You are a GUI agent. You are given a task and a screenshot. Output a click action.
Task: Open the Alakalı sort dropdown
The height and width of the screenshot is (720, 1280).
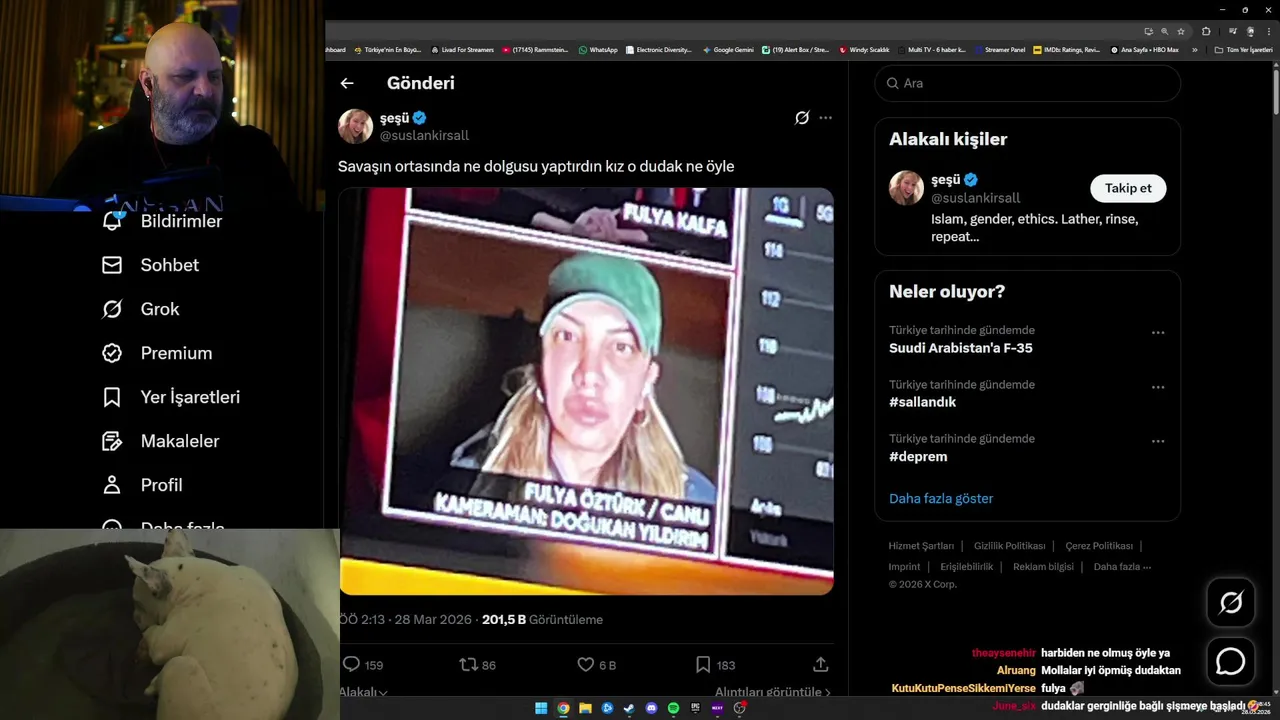click(363, 691)
